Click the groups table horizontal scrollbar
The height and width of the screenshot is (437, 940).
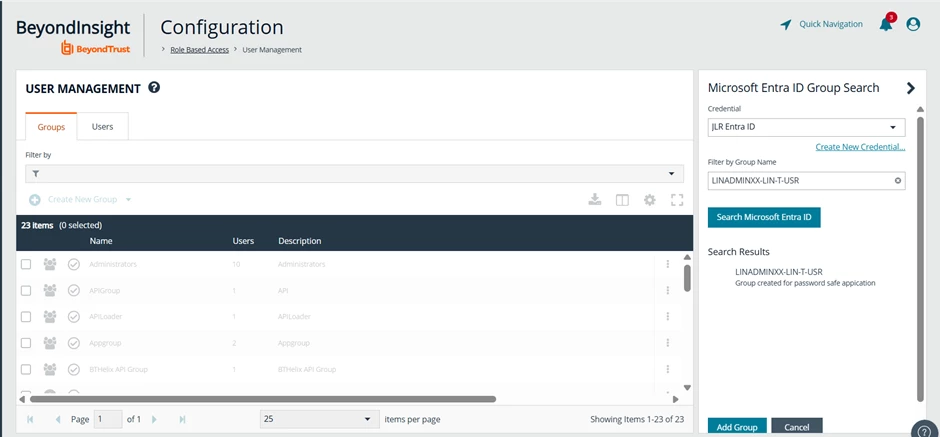point(263,399)
